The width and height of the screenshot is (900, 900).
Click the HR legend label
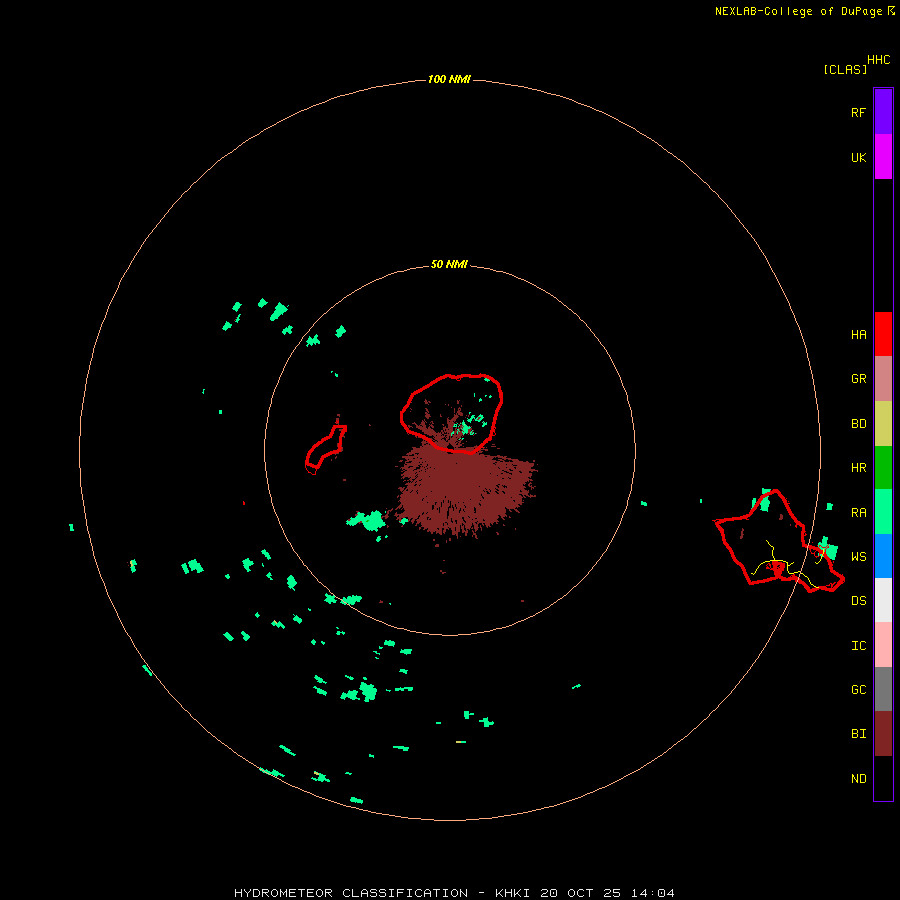click(x=859, y=468)
